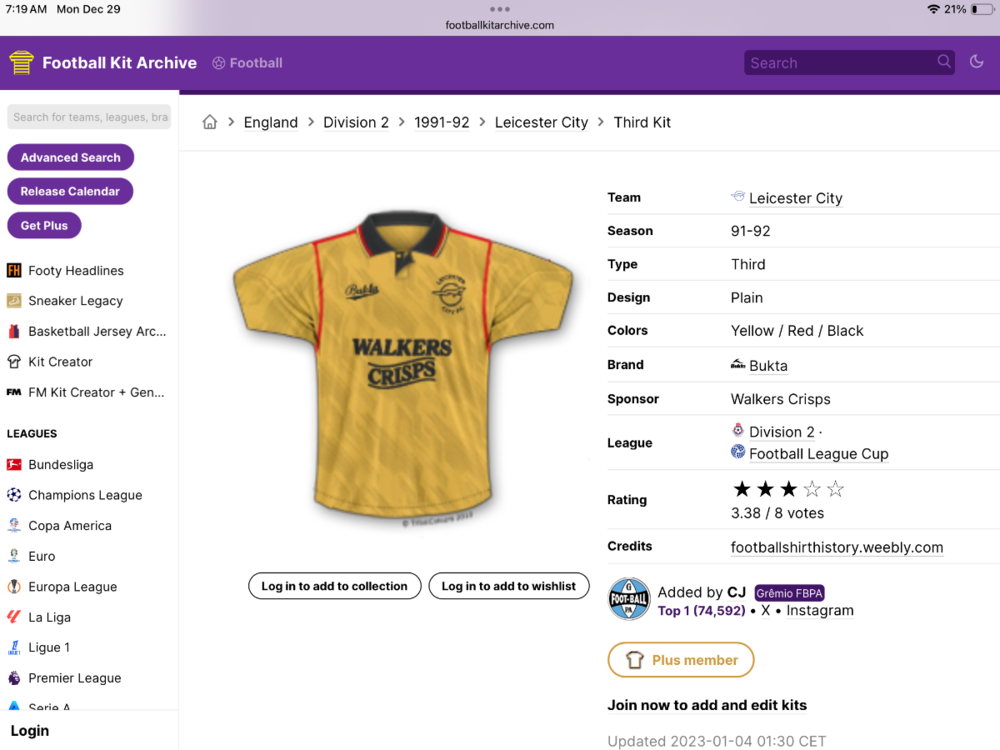Click the Bukta brand logo icon

(x=738, y=364)
